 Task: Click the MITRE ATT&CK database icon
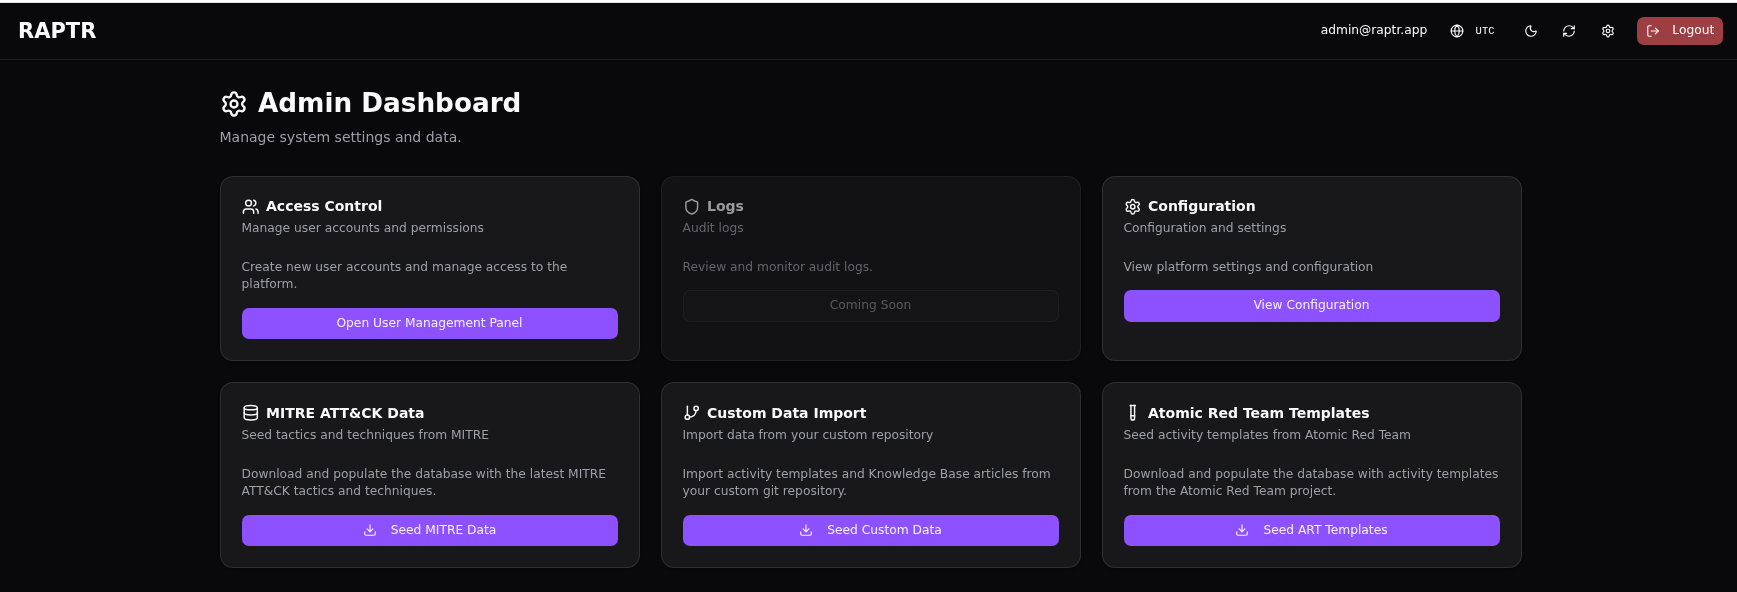[x=250, y=413]
